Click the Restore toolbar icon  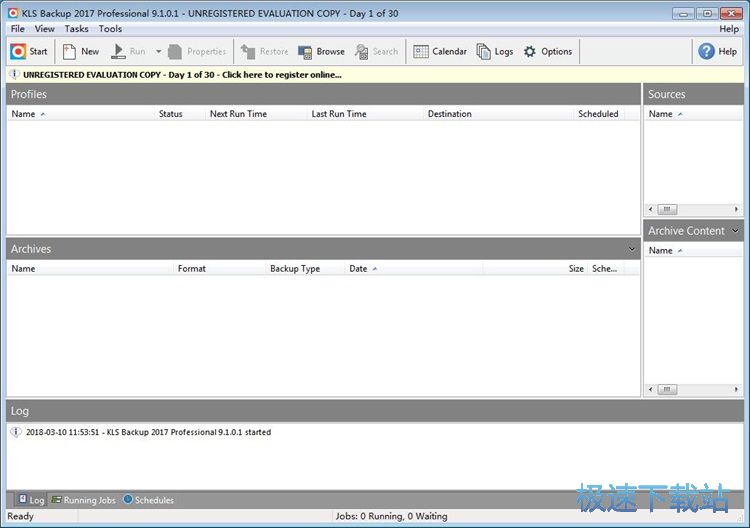(264, 52)
